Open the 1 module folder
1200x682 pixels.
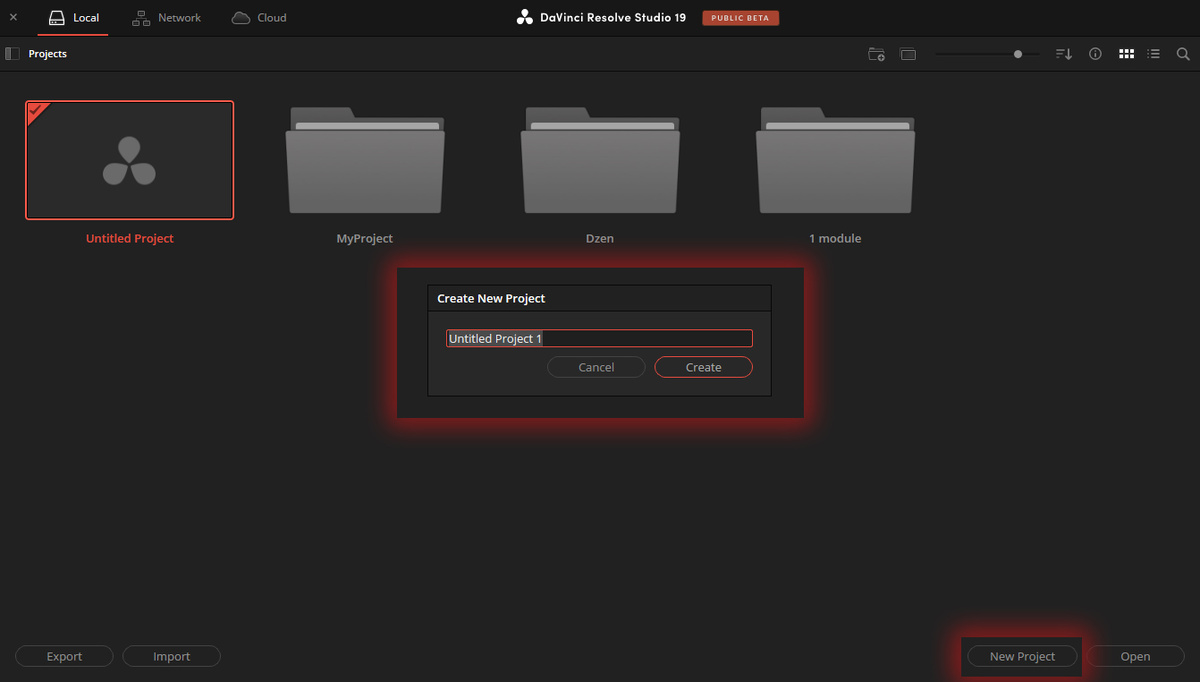835,160
